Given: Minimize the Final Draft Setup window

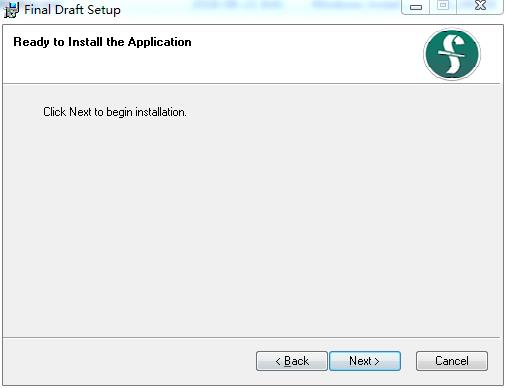Looking at the screenshot, I should click(x=416, y=7).
